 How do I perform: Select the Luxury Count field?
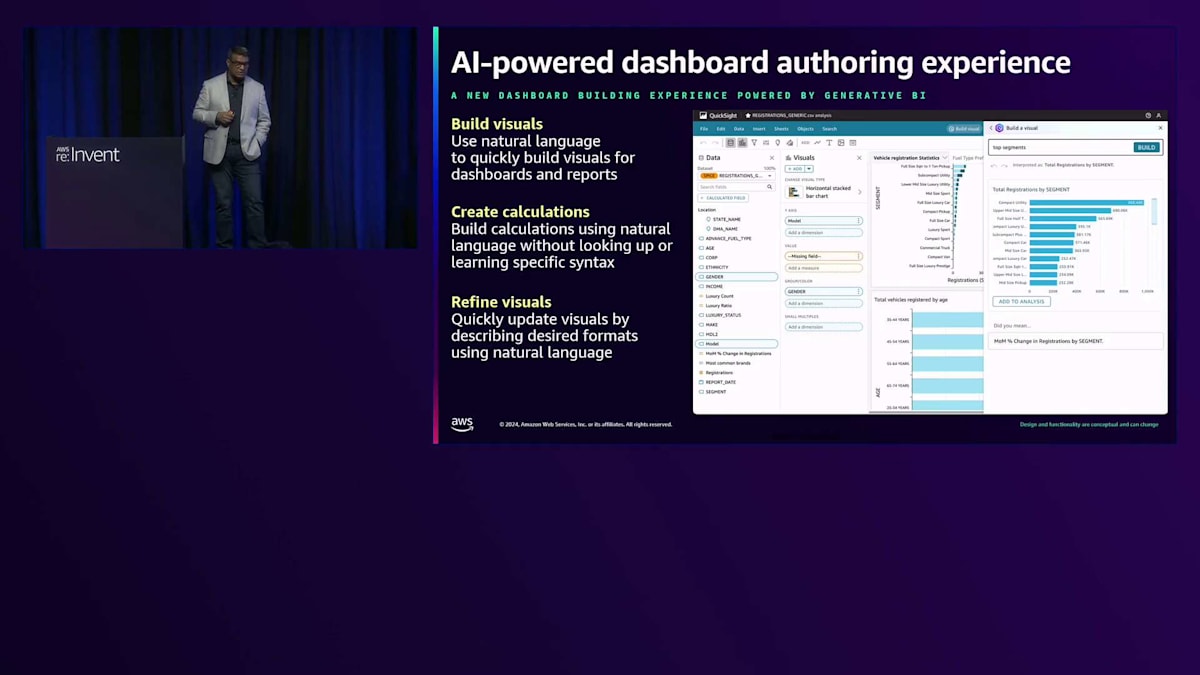pos(719,296)
